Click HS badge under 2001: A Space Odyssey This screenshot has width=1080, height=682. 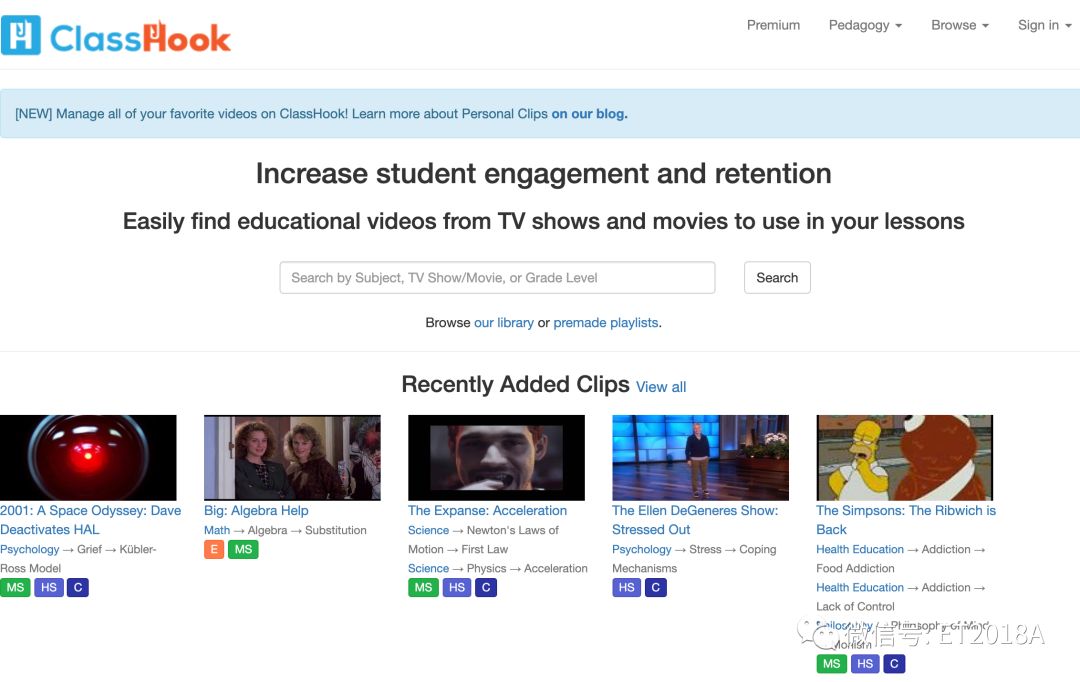pyautogui.click(x=49, y=588)
